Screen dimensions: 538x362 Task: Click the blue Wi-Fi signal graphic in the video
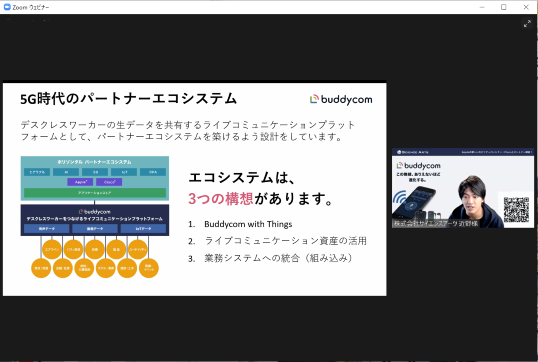pos(399,197)
